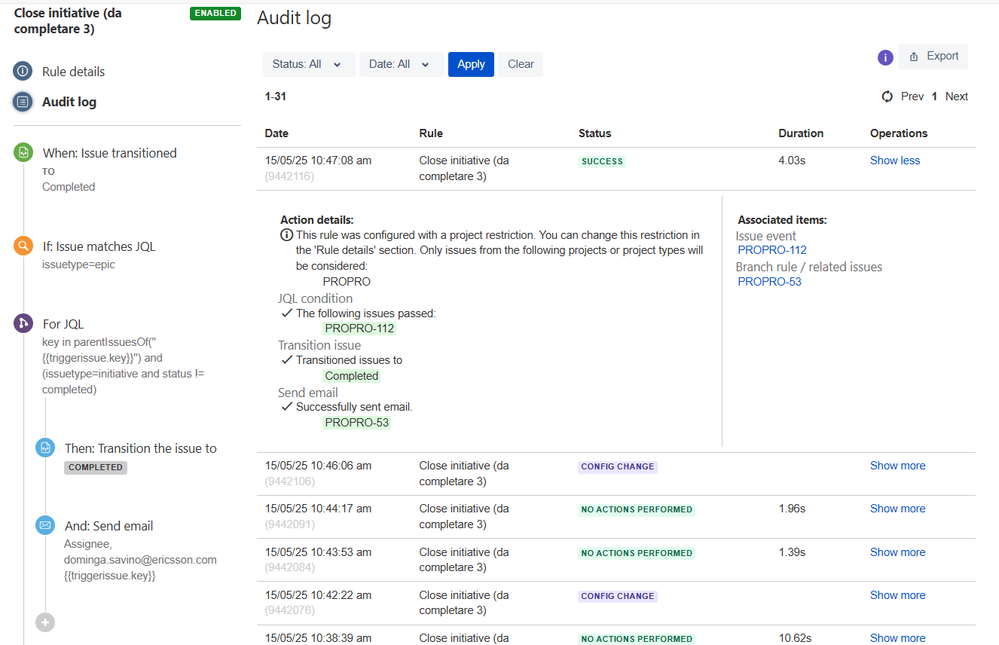Click the Duration column header
This screenshot has width=999, height=645.
801,133
